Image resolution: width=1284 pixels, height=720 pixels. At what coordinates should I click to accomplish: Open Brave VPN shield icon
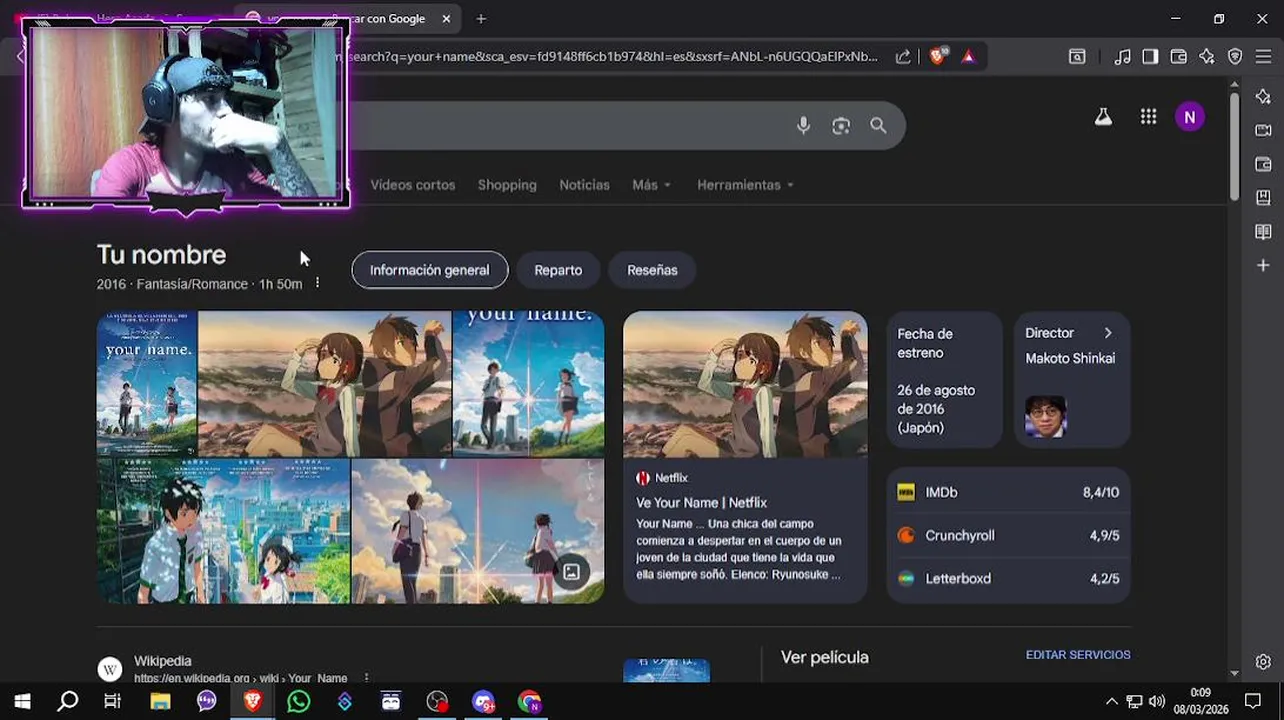[x=1235, y=57]
